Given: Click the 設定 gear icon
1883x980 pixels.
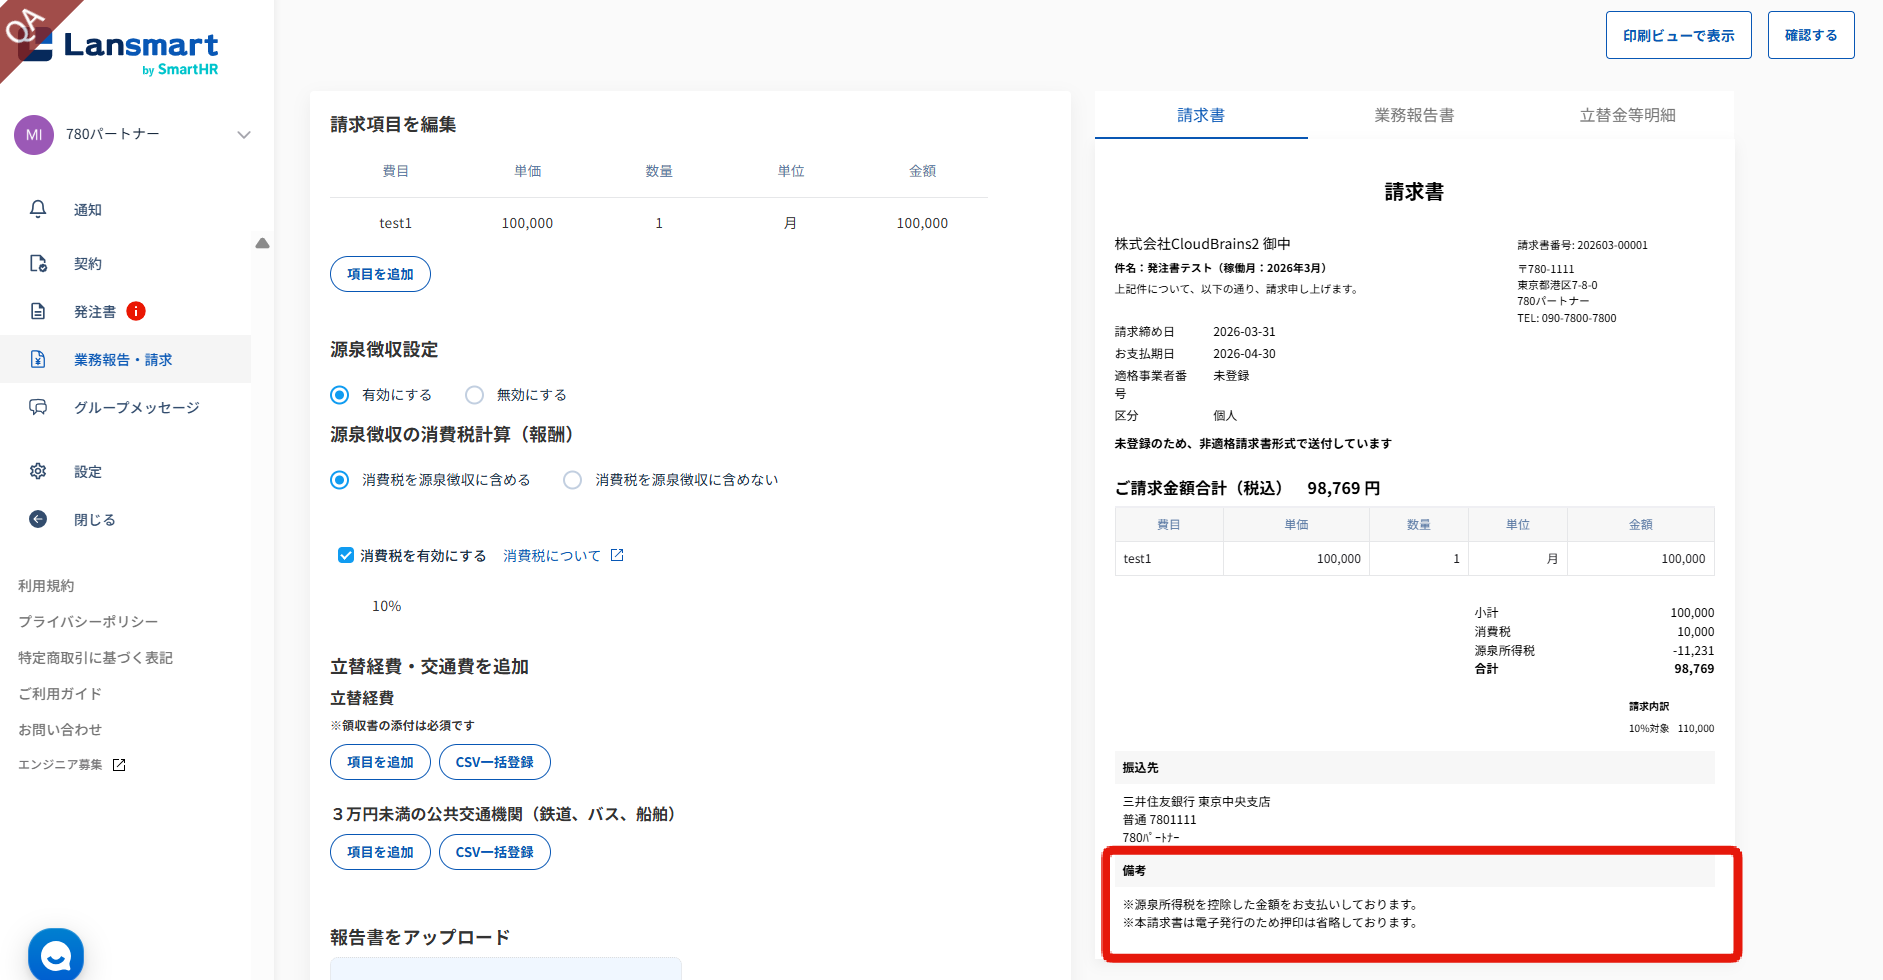Looking at the screenshot, I should point(38,471).
